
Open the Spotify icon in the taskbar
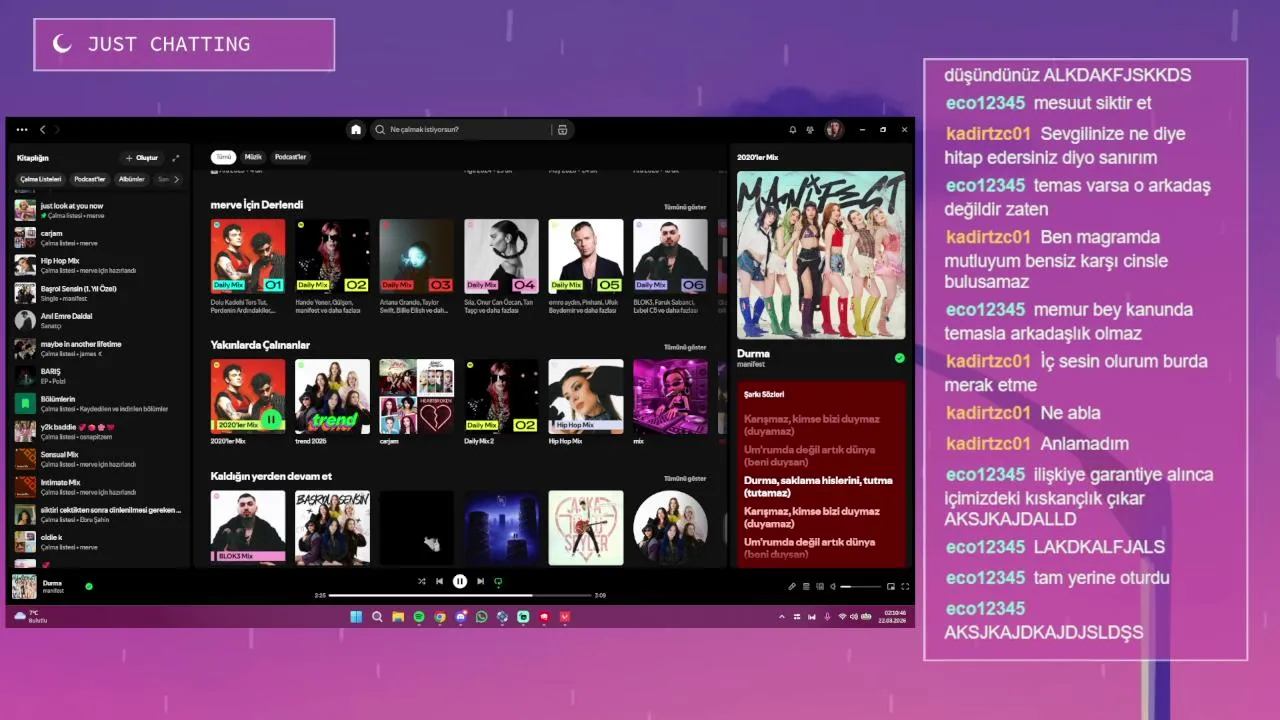coord(419,617)
